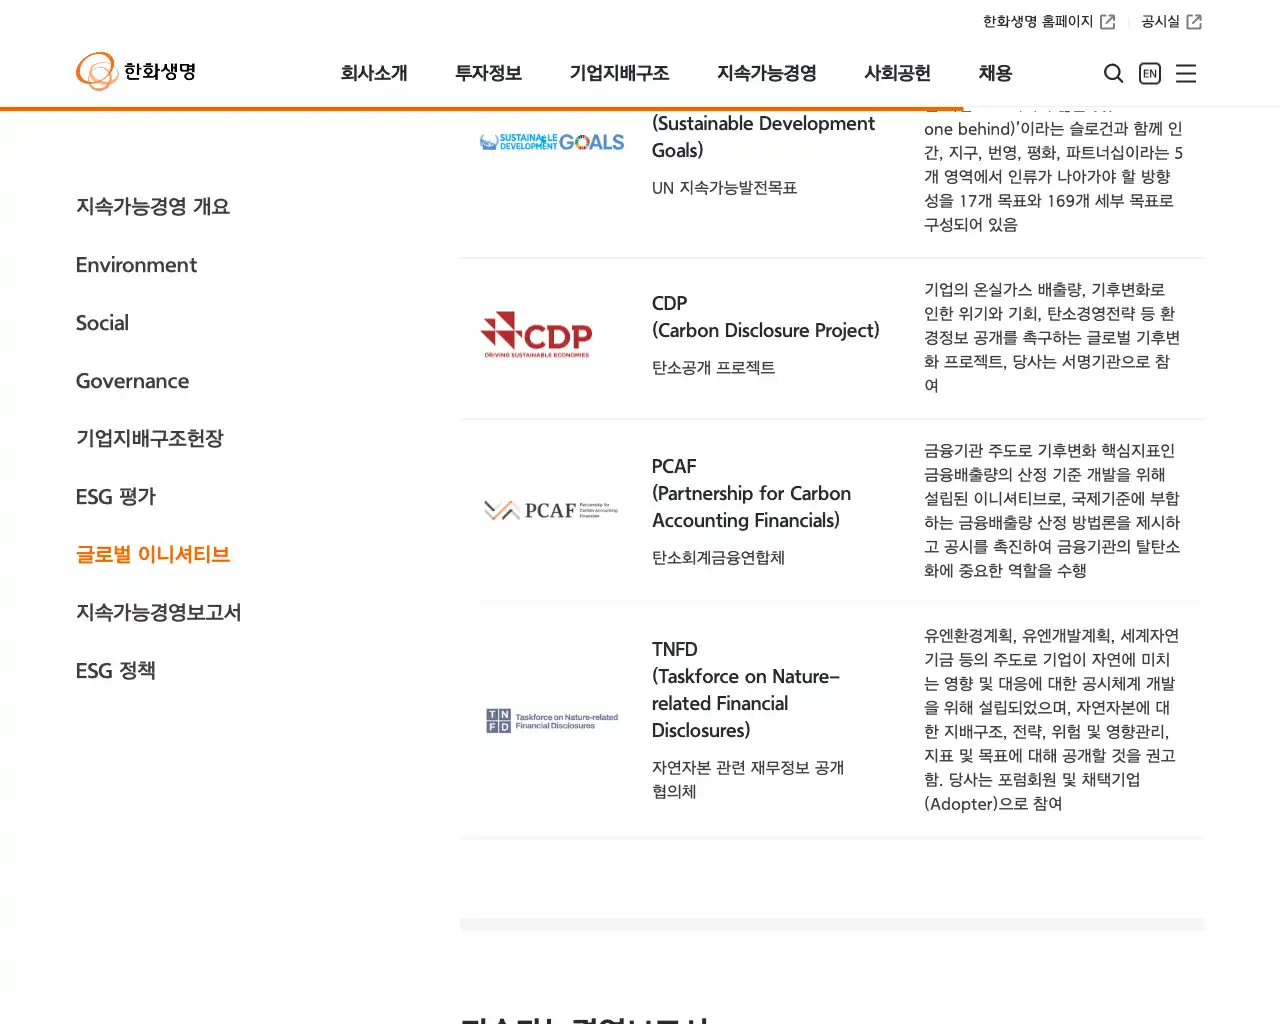1280x1024 pixels.
Task: Click the Hanwha Life logo
Action: (x=135, y=71)
